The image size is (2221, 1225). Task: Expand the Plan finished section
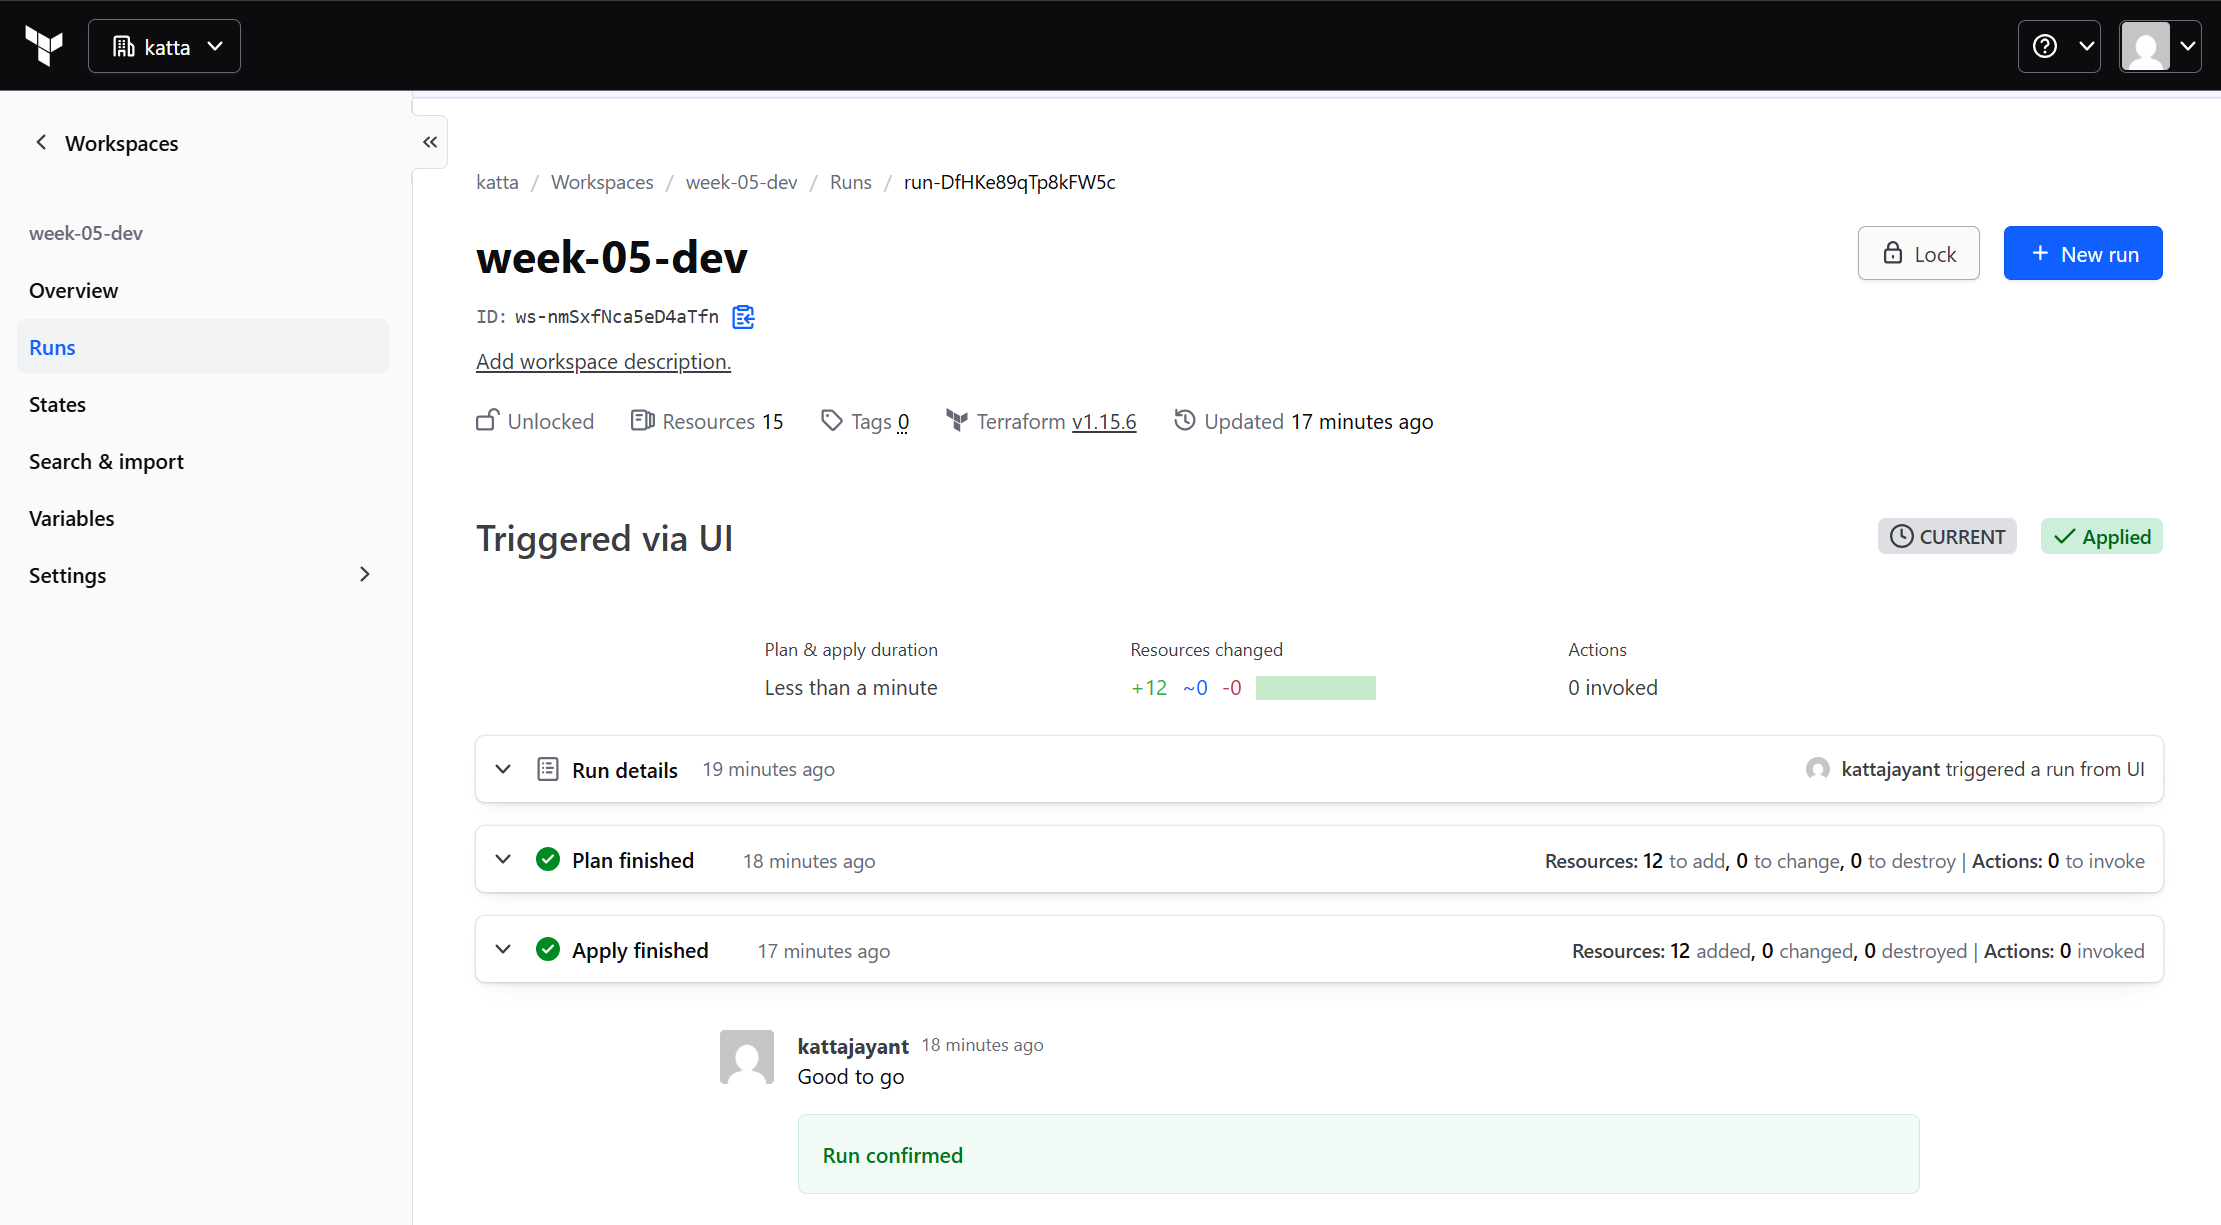[x=503, y=859]
